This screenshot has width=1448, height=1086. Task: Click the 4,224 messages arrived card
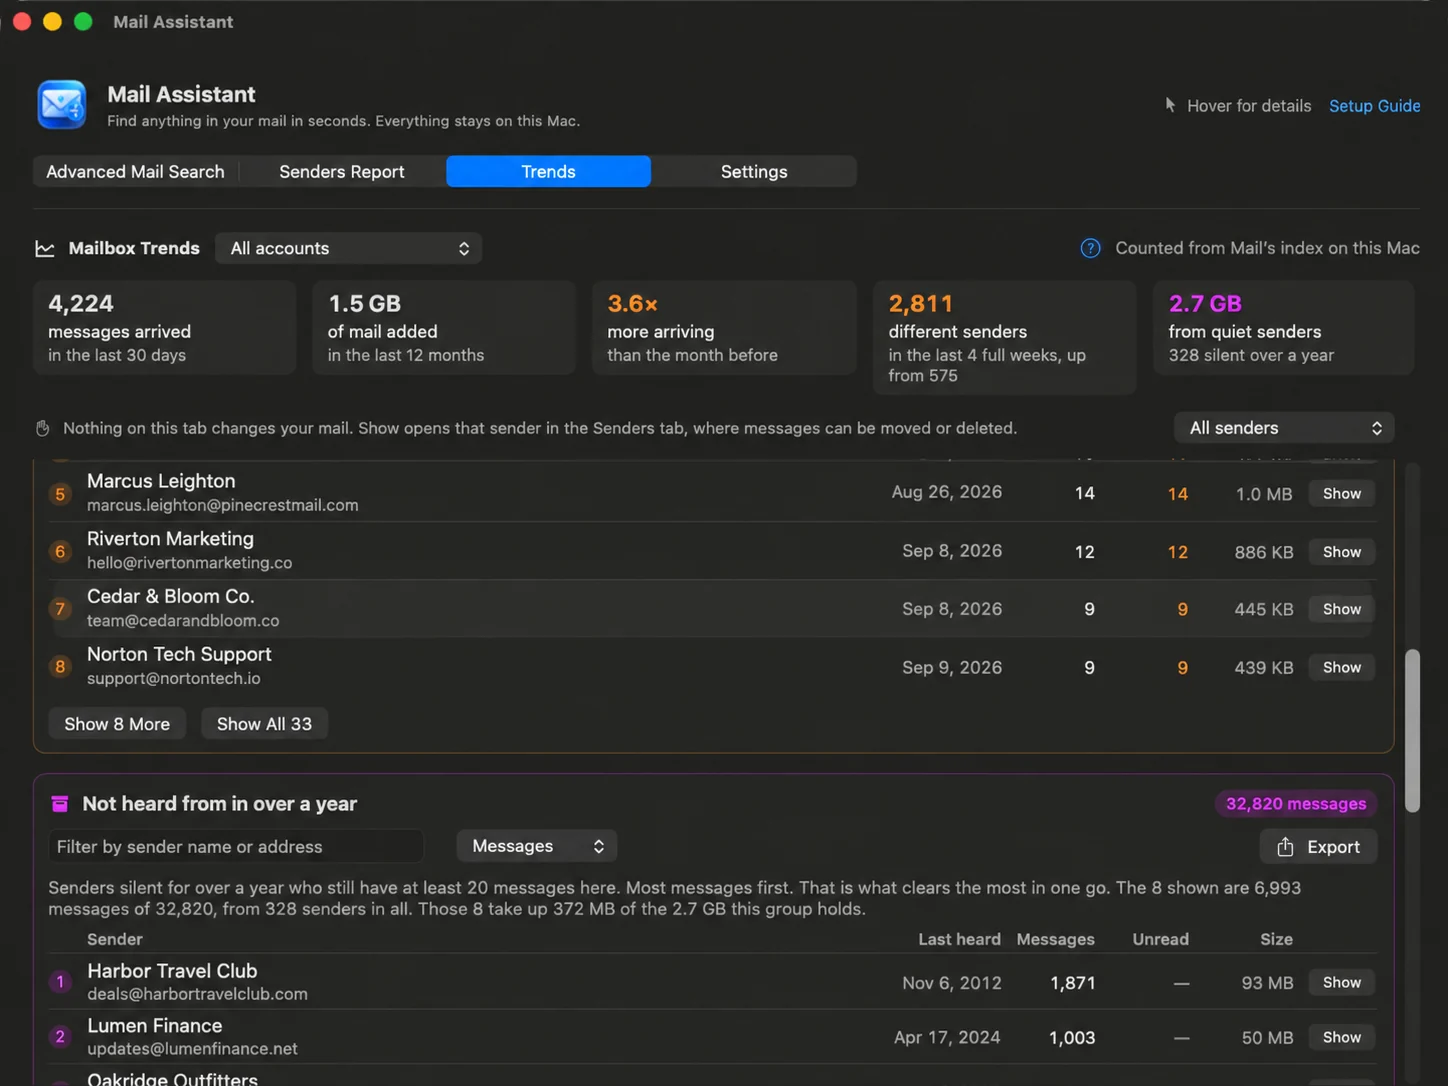point(165,328)
